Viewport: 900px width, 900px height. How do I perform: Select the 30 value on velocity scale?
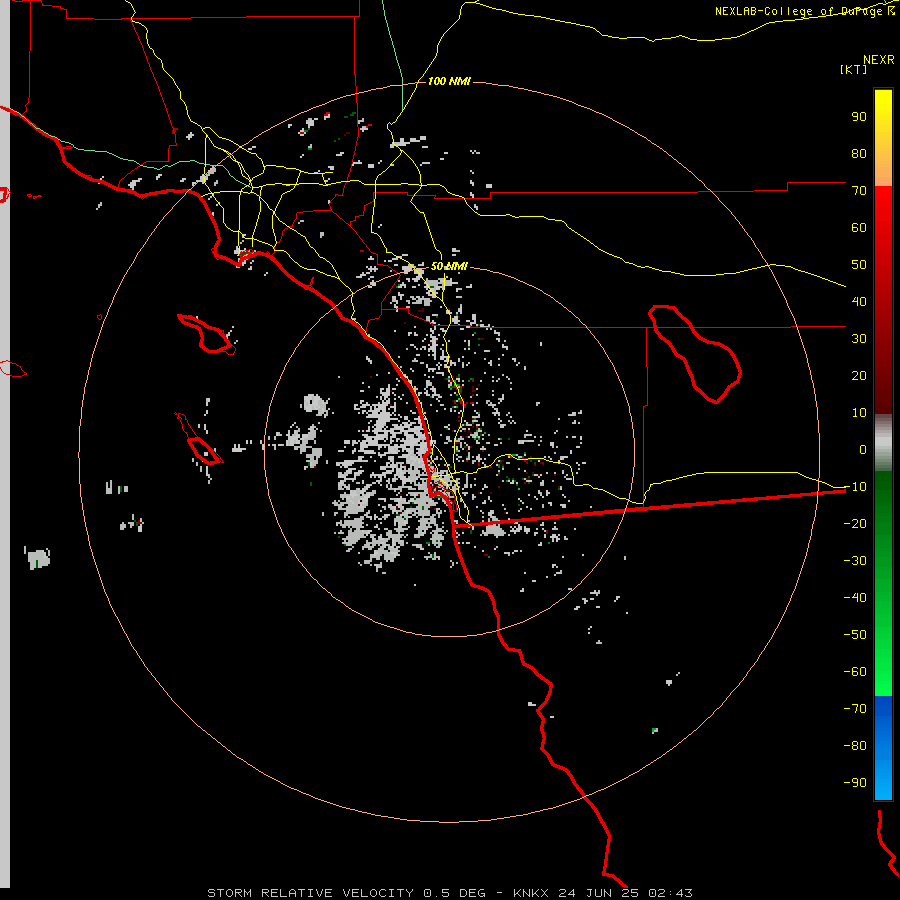pyautogui.click(x=859, y=339)
